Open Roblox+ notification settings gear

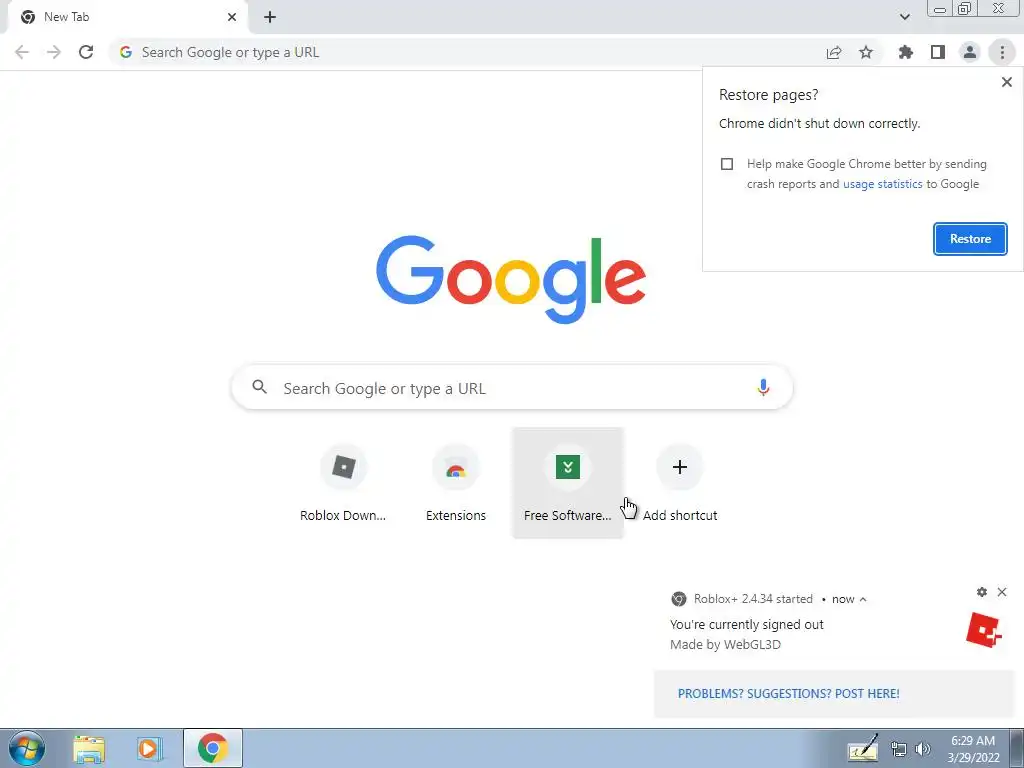[x=982, y=592]
